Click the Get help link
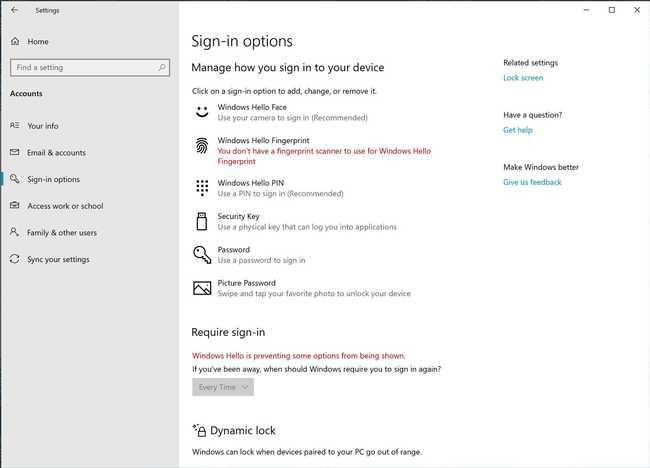The width and height of the screenshot is (650, 468). point(518,130)
